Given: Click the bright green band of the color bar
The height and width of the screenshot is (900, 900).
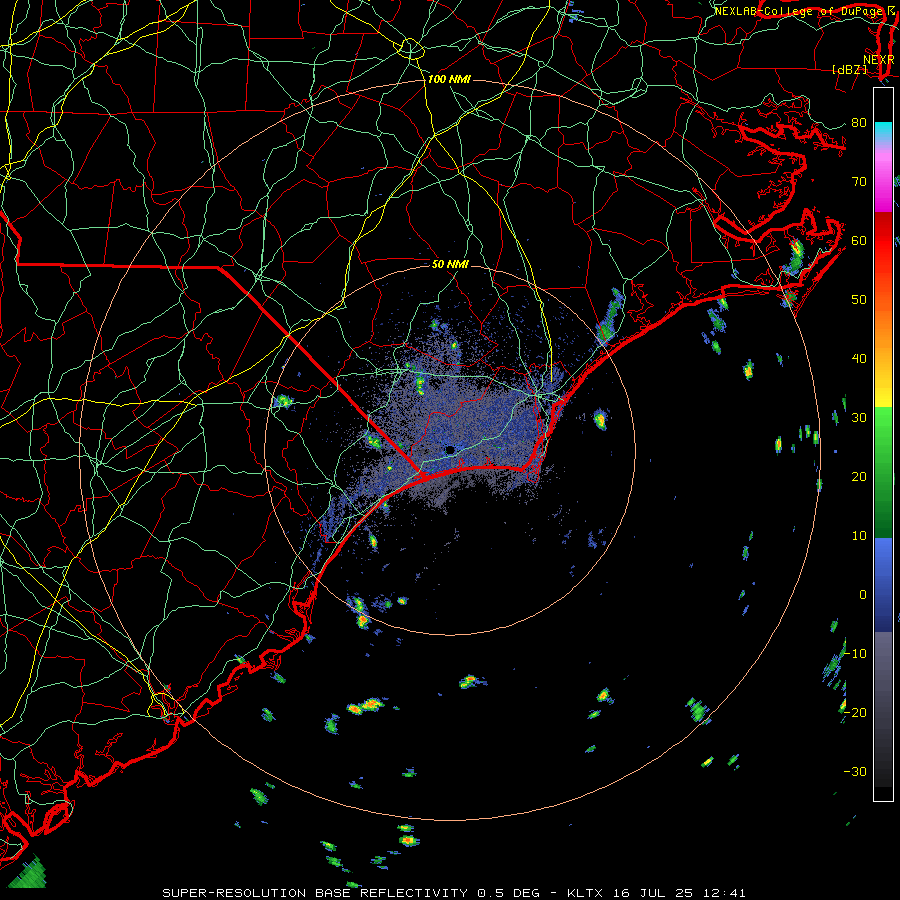Looking at the screenshot, I should pyautogui.click(x=883, y=436).
